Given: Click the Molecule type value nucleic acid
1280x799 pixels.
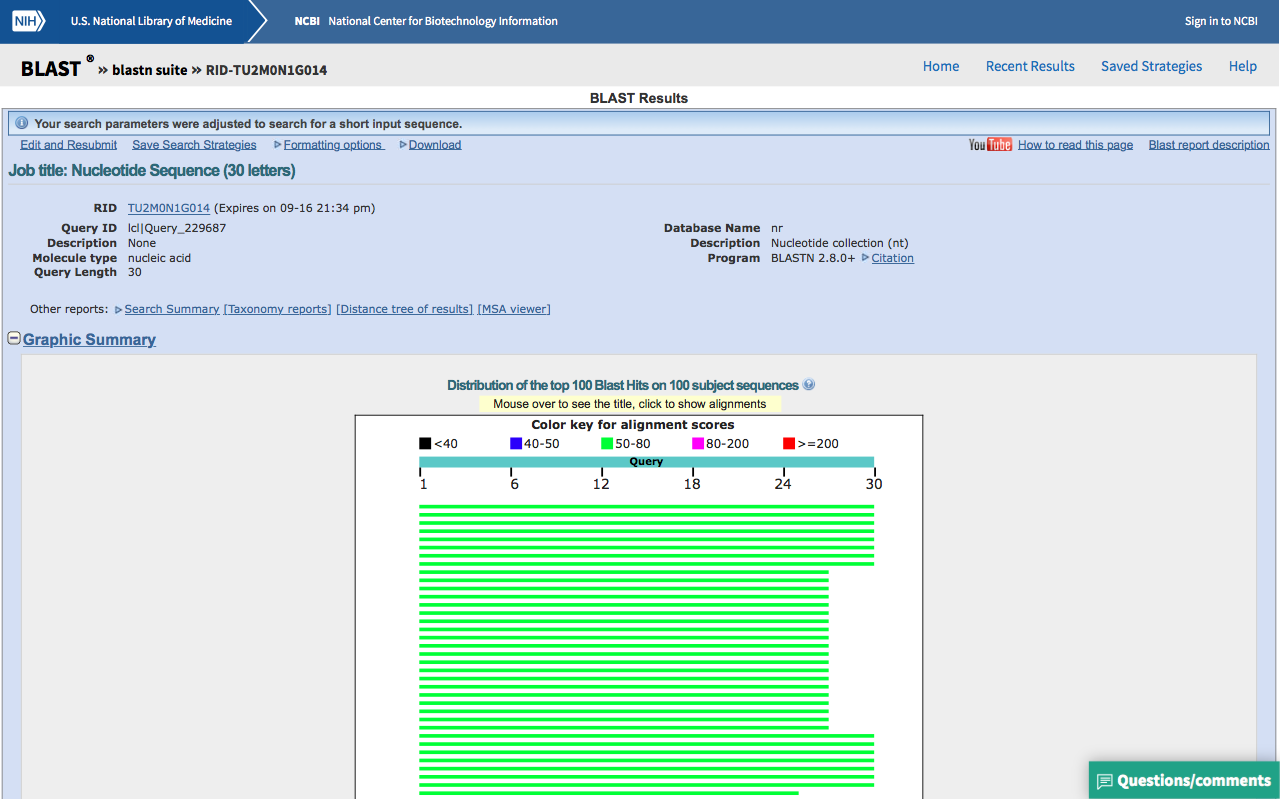Looking at the screenshot, I should pos(159,258).
